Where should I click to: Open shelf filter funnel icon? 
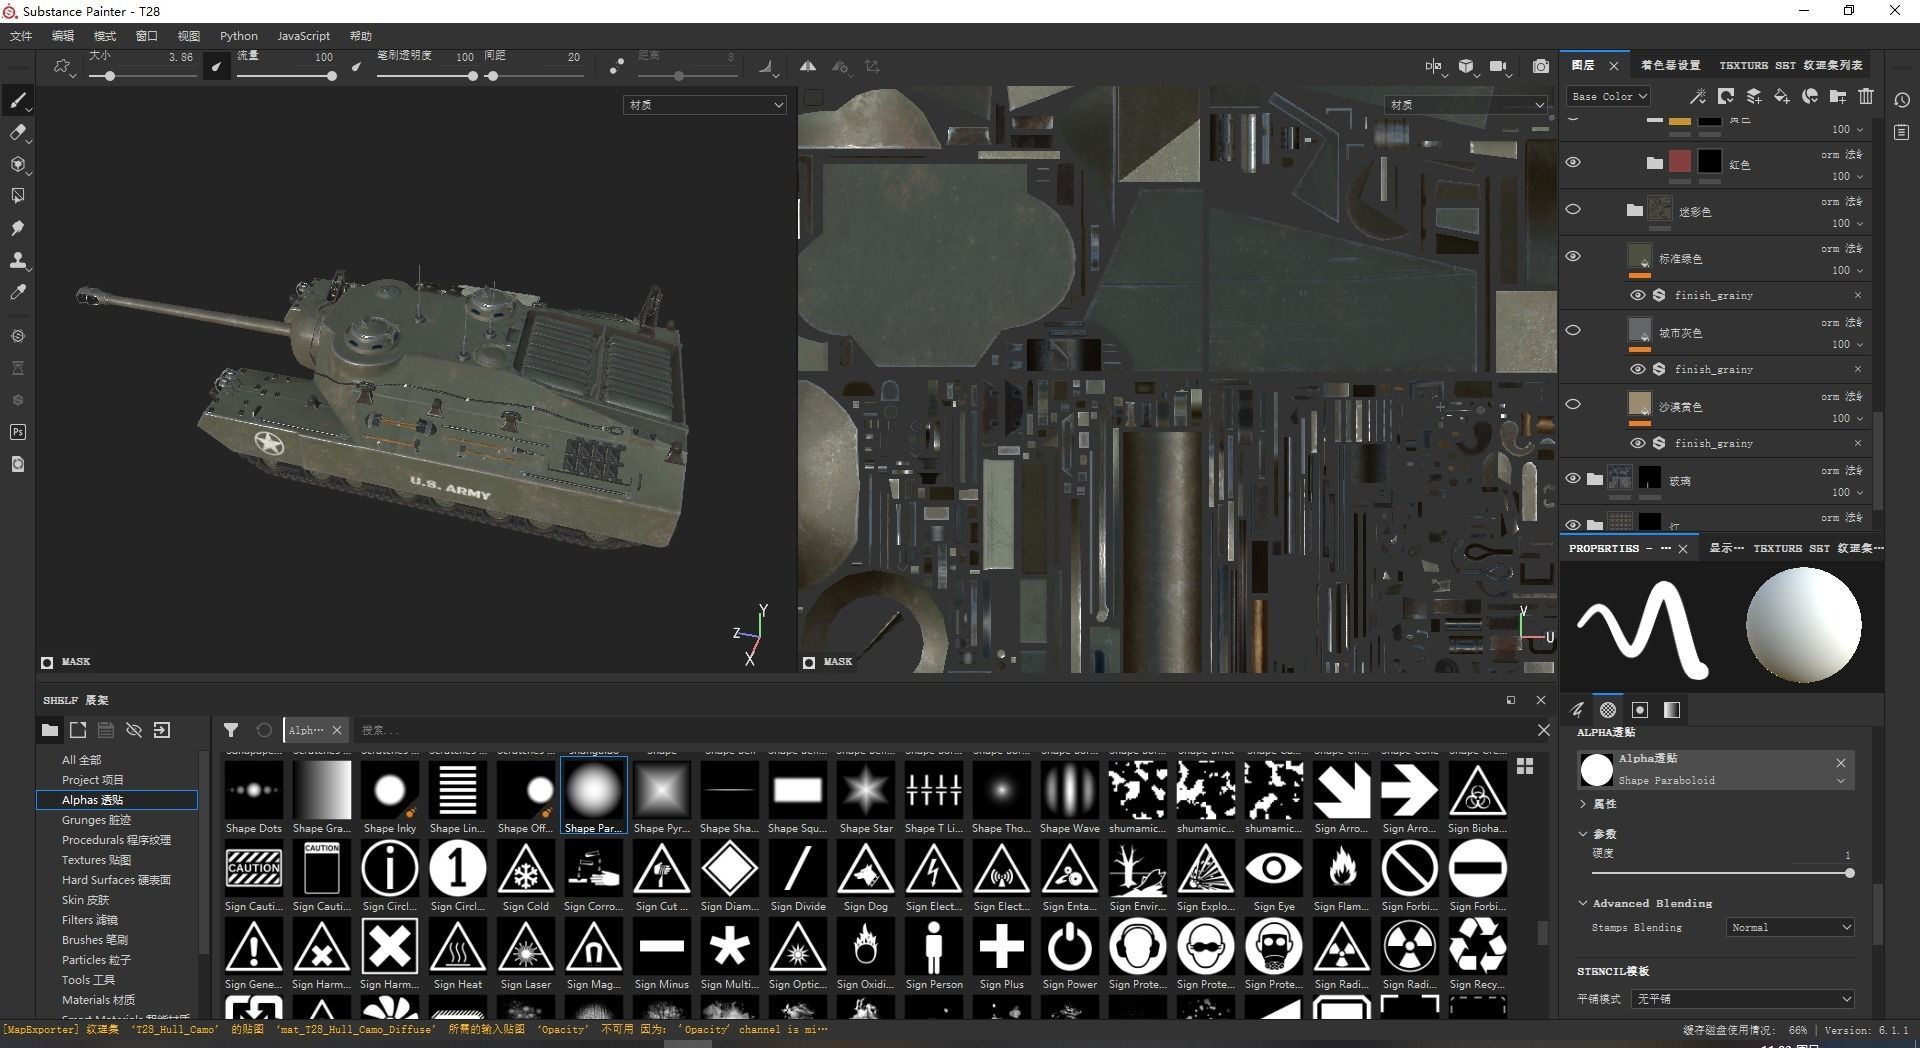pyautogui.click(x=231, y=730)
